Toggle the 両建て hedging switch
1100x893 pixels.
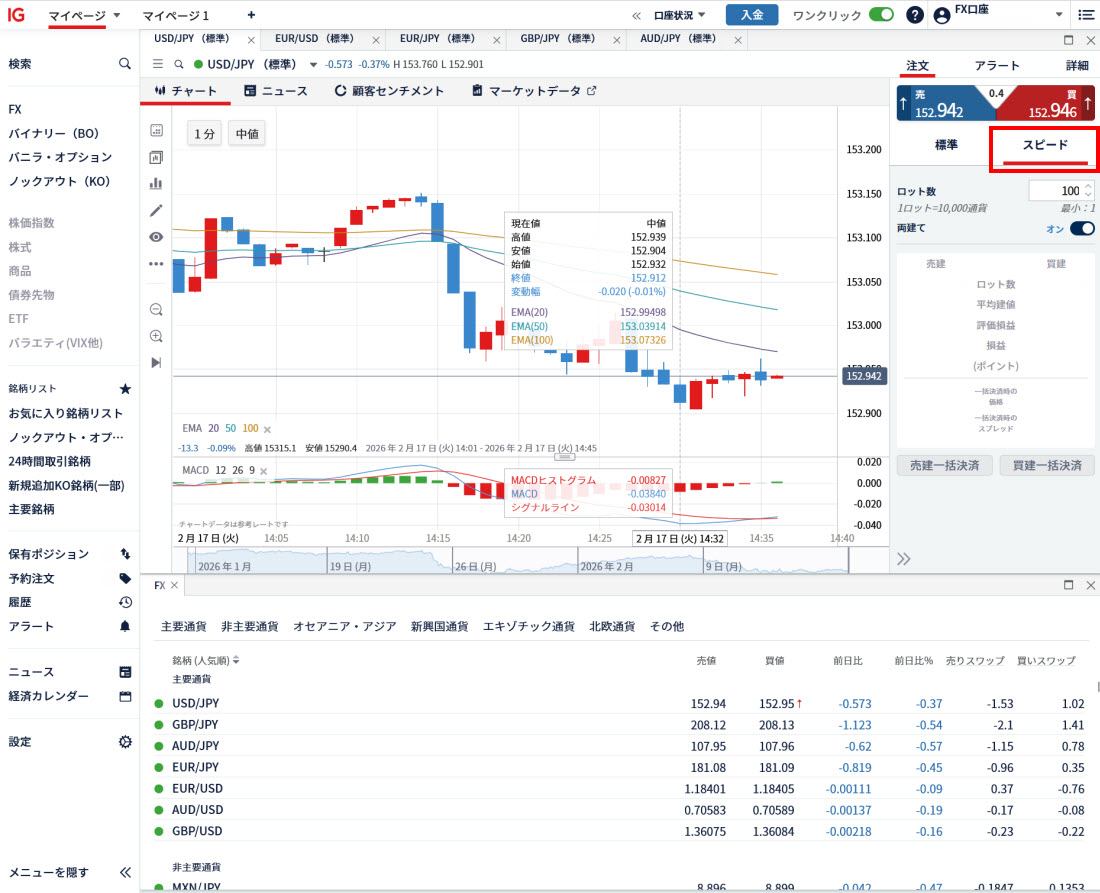pos(1082,228)
